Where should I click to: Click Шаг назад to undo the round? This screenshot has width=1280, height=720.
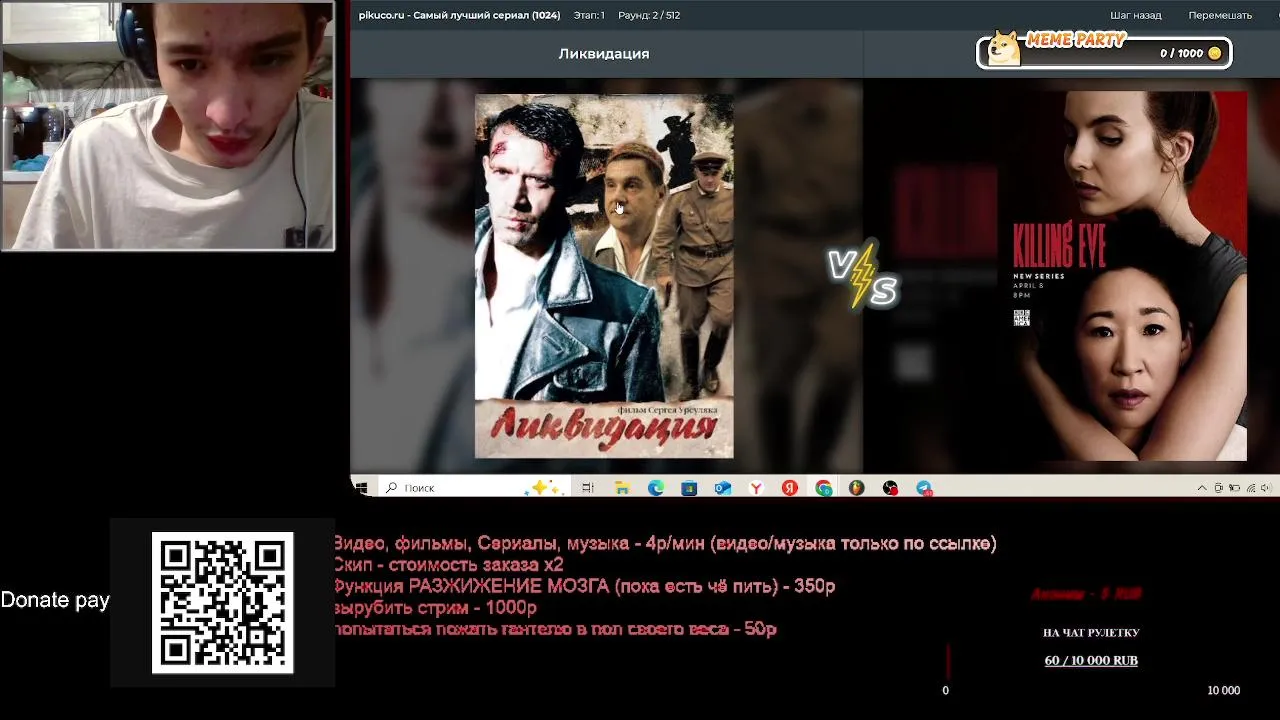1135,15
